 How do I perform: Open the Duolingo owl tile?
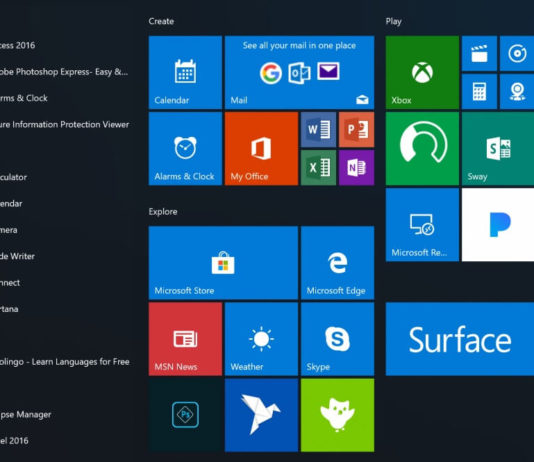(x=337, y=415)
